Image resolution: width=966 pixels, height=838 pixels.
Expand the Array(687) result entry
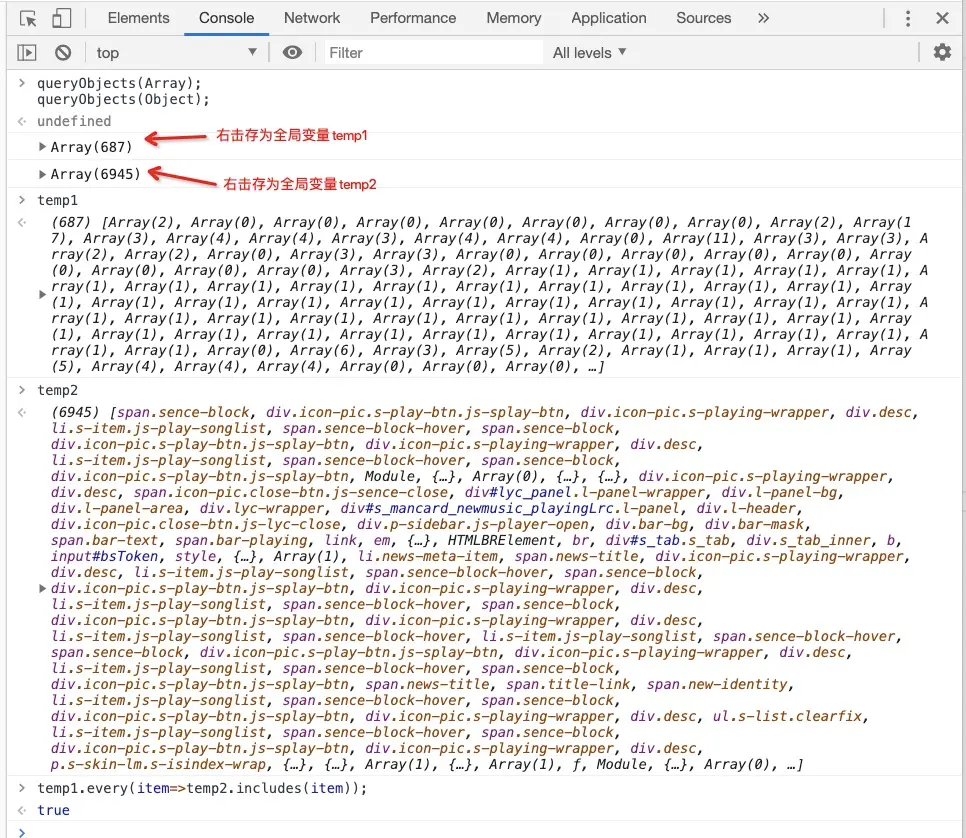[x=44, y=145]
